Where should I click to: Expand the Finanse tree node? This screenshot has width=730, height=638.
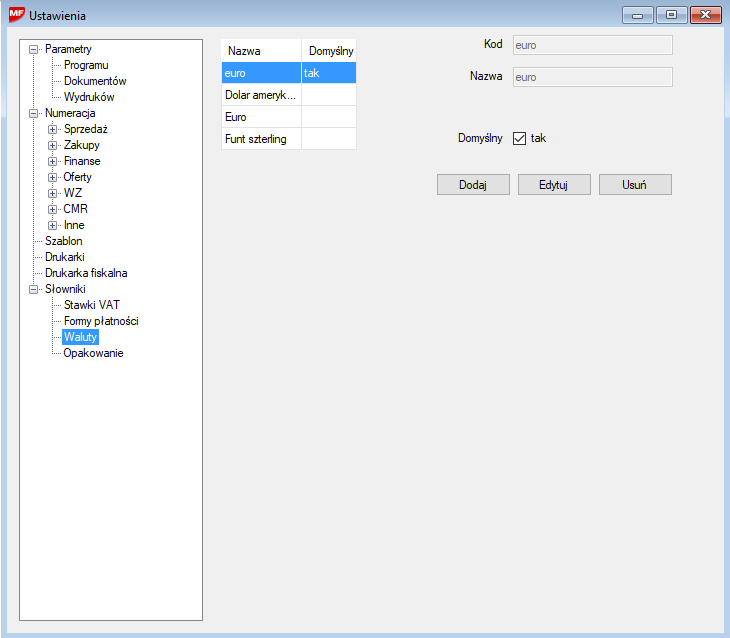[x=54, y=161]
